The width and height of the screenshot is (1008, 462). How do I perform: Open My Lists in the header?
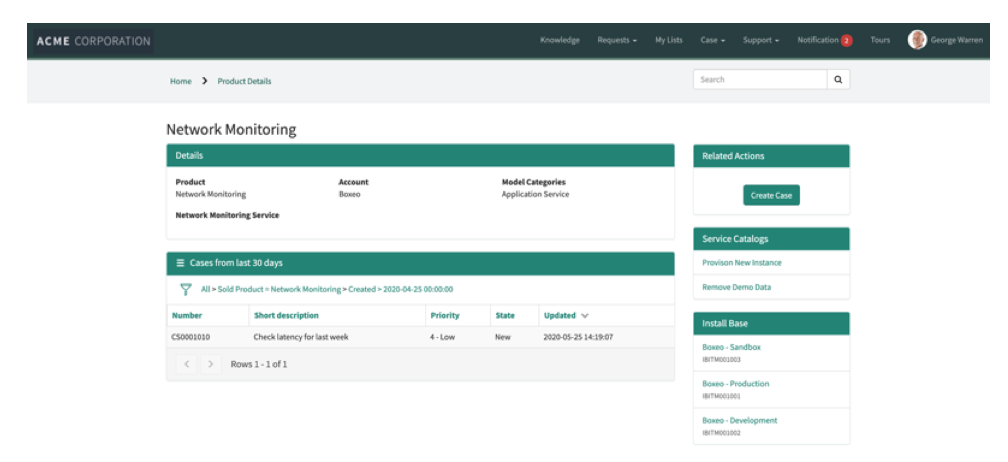click(x=669, y=40)
